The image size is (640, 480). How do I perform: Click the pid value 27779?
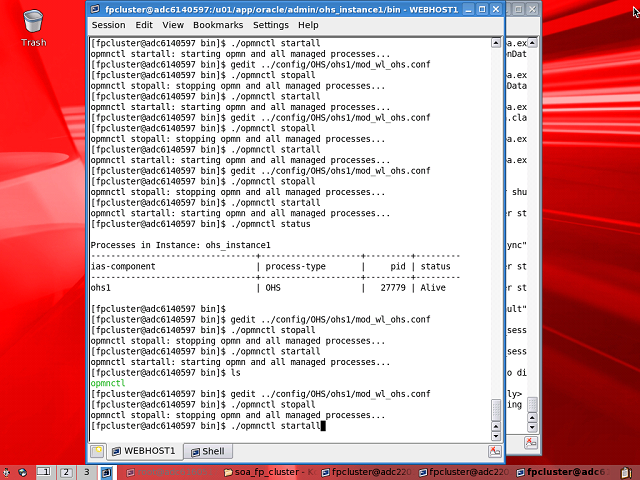click(393, 288)
